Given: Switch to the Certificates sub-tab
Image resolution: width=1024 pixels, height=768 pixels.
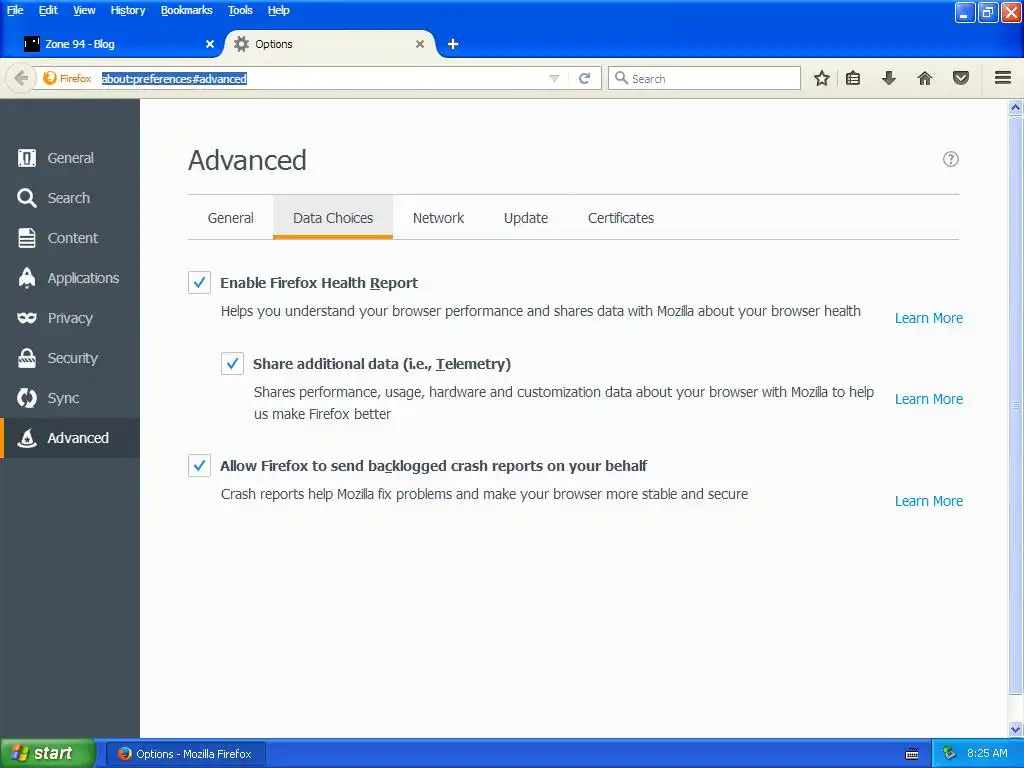Looking at the screenshot, I should coord(620,217).
